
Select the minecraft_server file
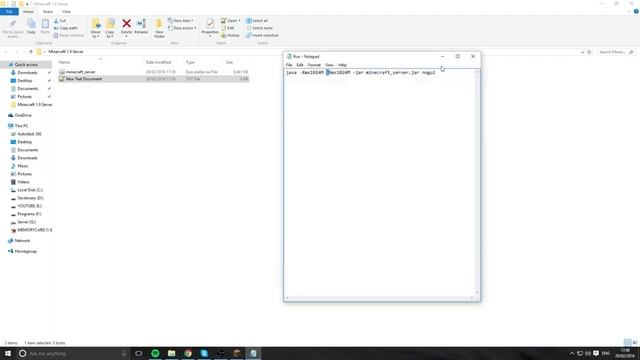pos(153,72)
